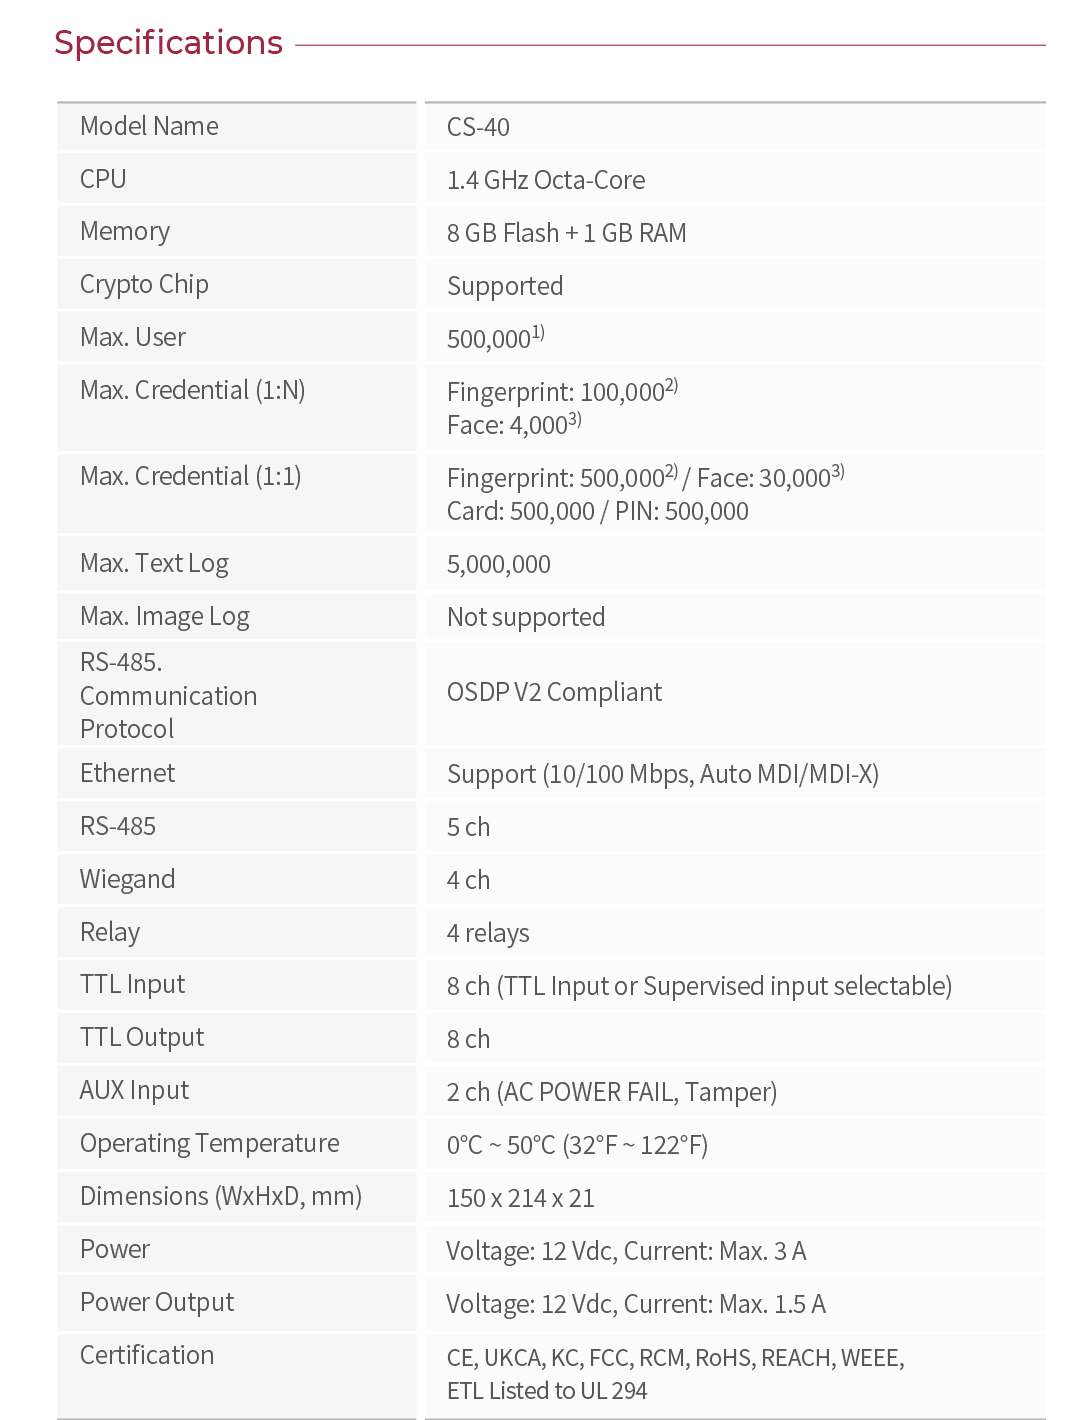This screenshot has width=1068, height=1420.
Task: Select the 1.4 GHz Octa-Core value
Action: tap(546, 180)
